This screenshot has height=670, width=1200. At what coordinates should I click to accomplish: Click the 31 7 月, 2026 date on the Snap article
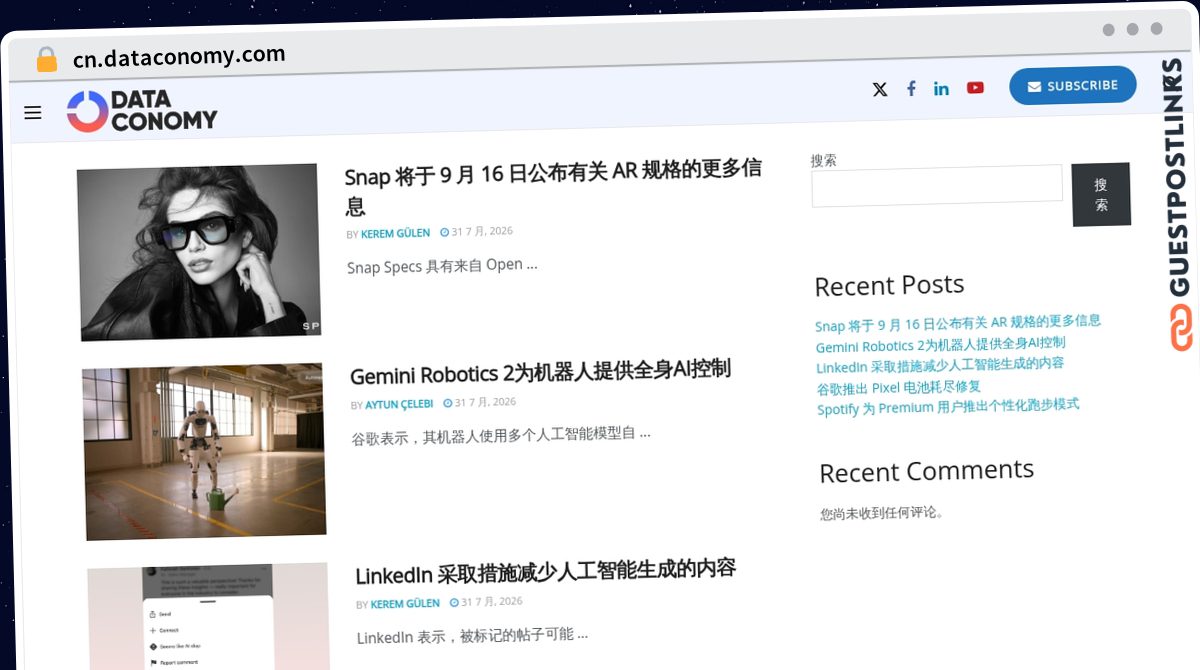pyautogui.click(x=482, y=231)
